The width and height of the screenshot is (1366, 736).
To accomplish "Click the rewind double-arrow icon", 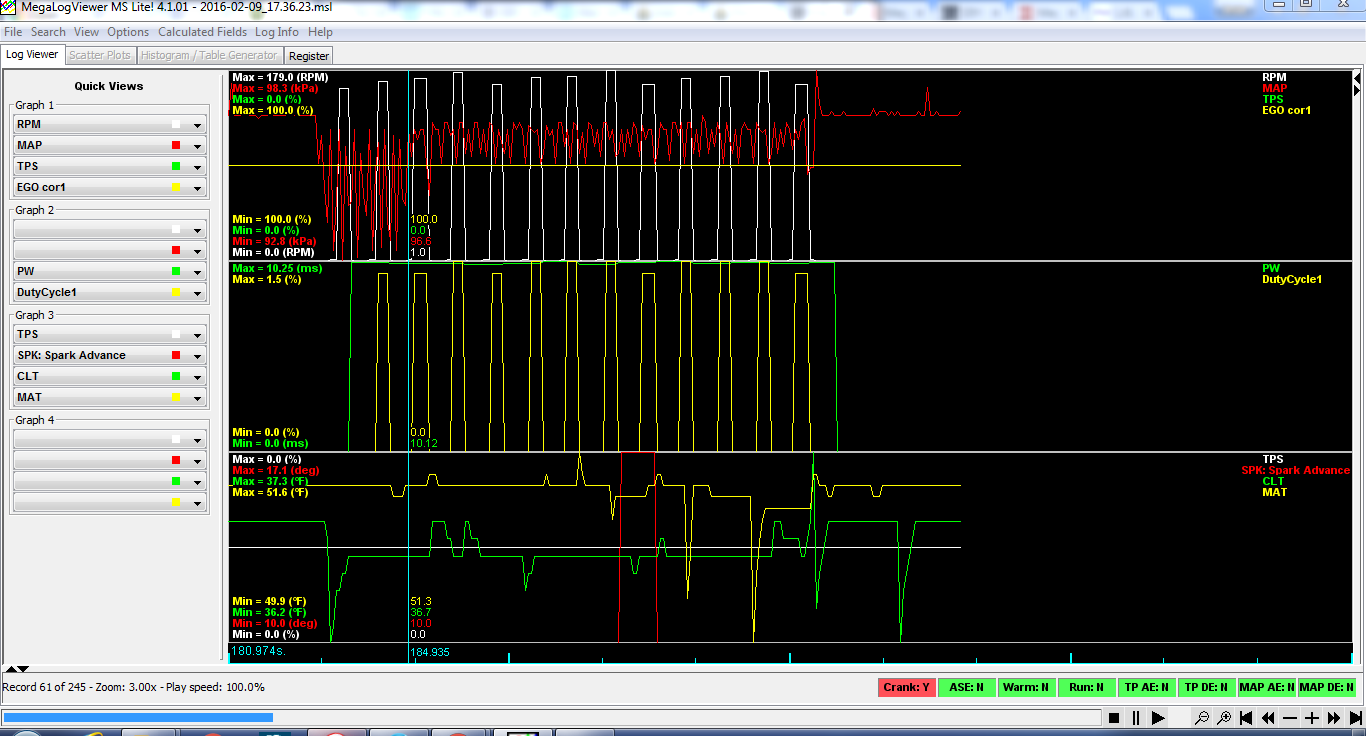I will click(x=1268, y=717).
